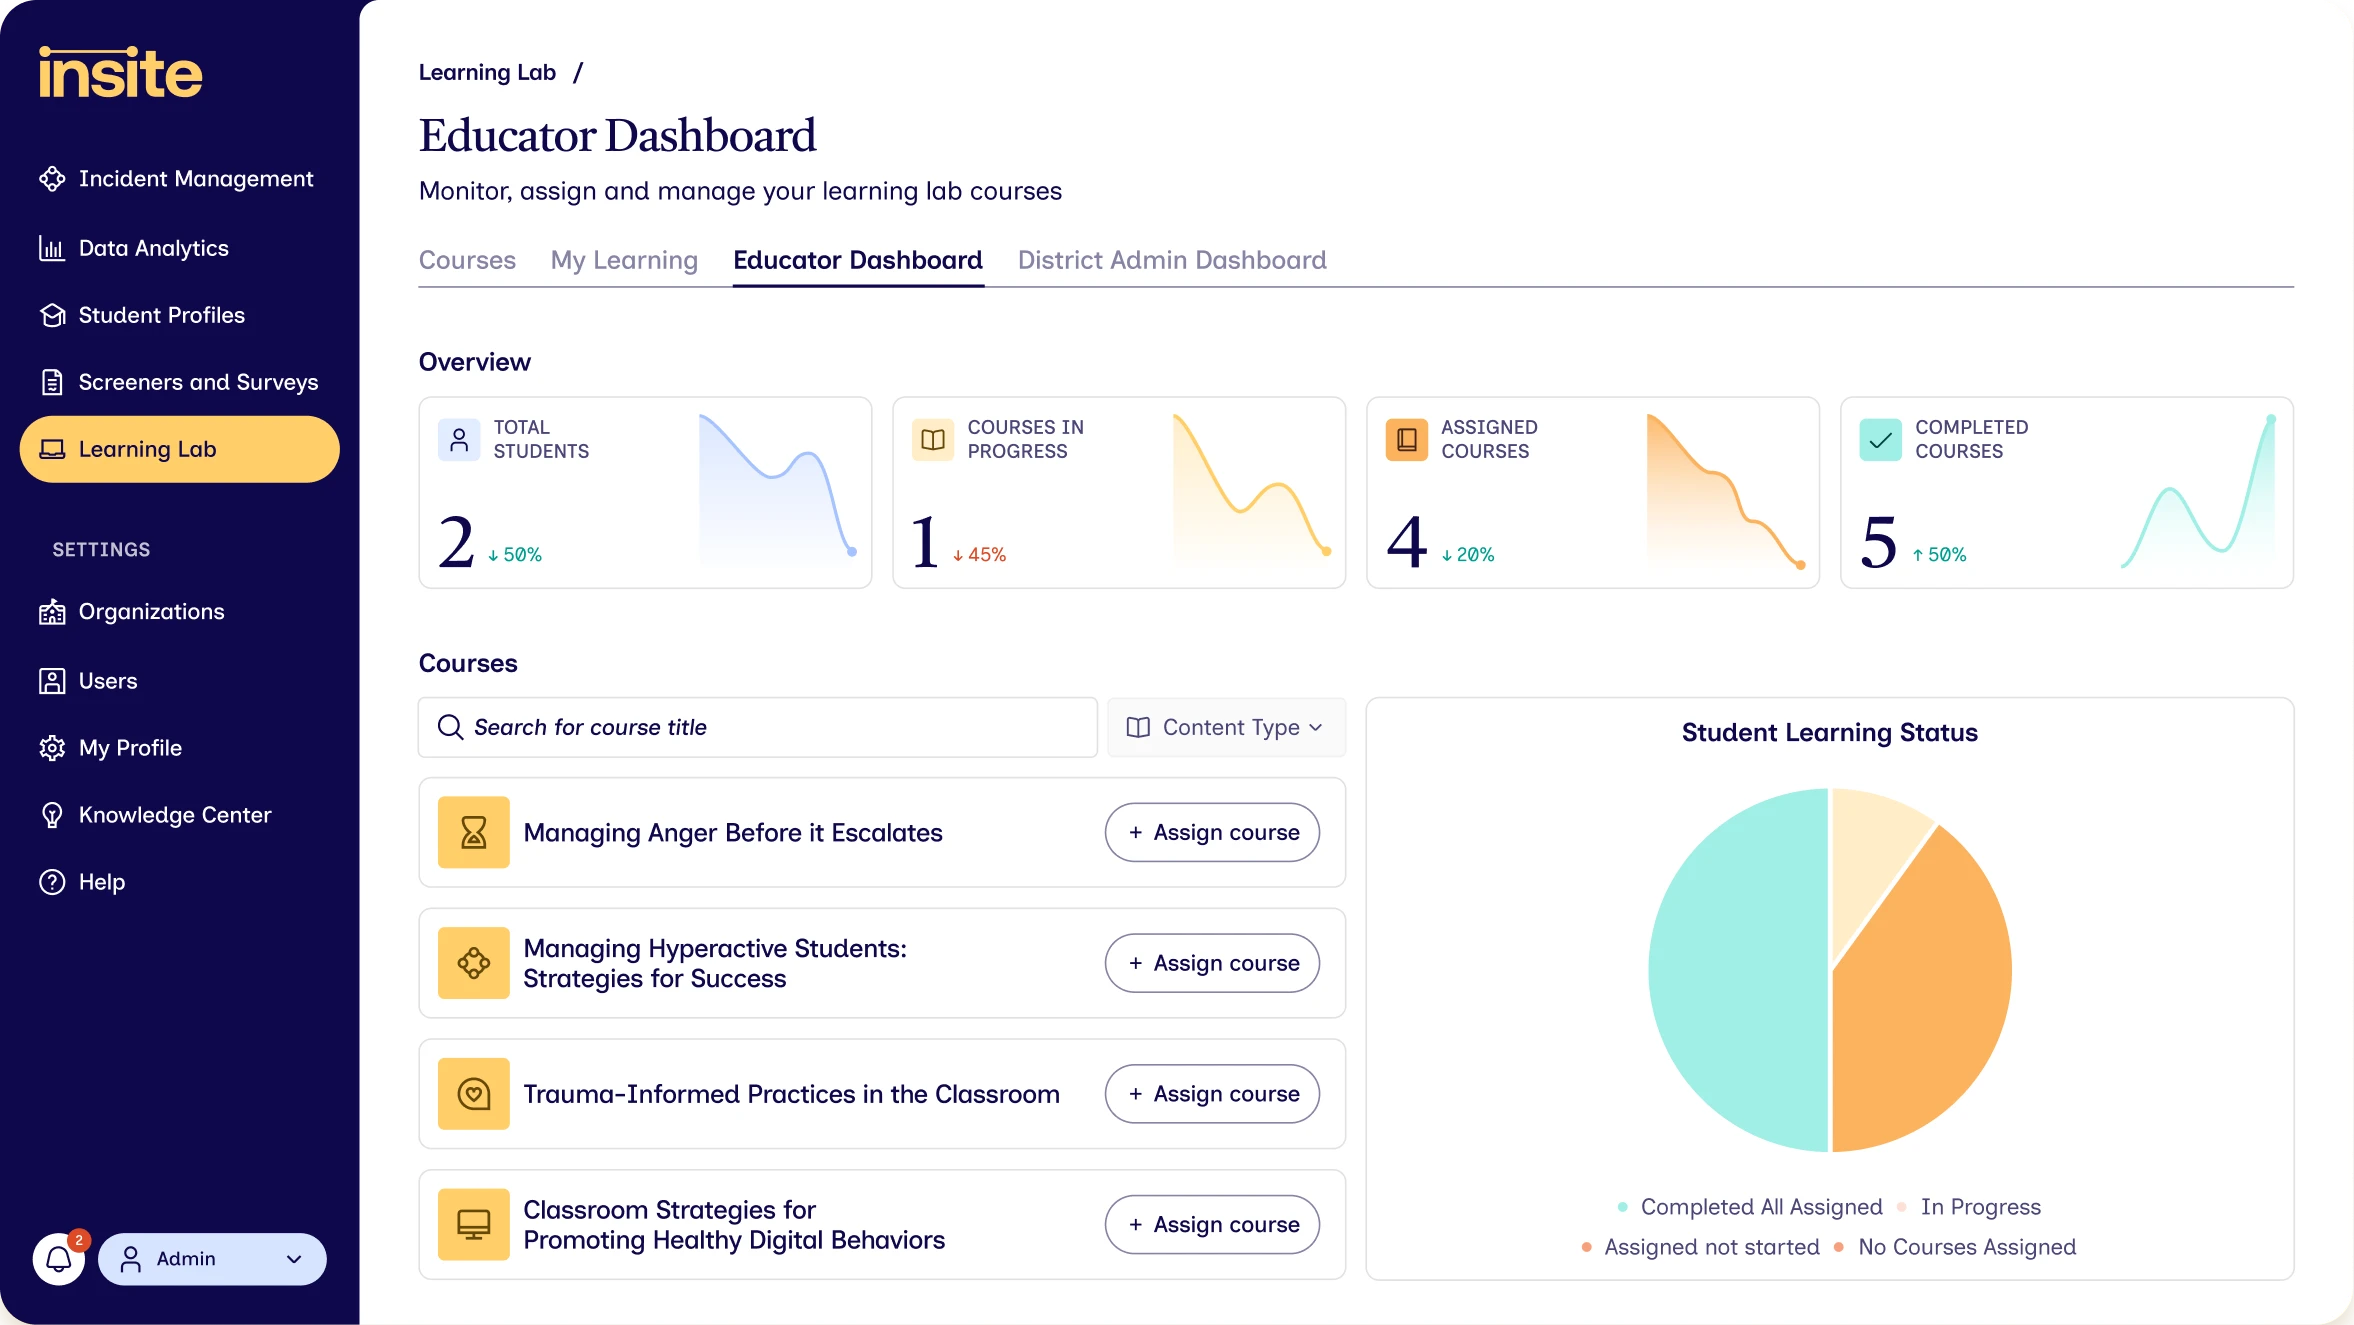Click the insite logo
This screenshot has width=2354, height=1325.
pyautogui.click(x=120, y=73)
